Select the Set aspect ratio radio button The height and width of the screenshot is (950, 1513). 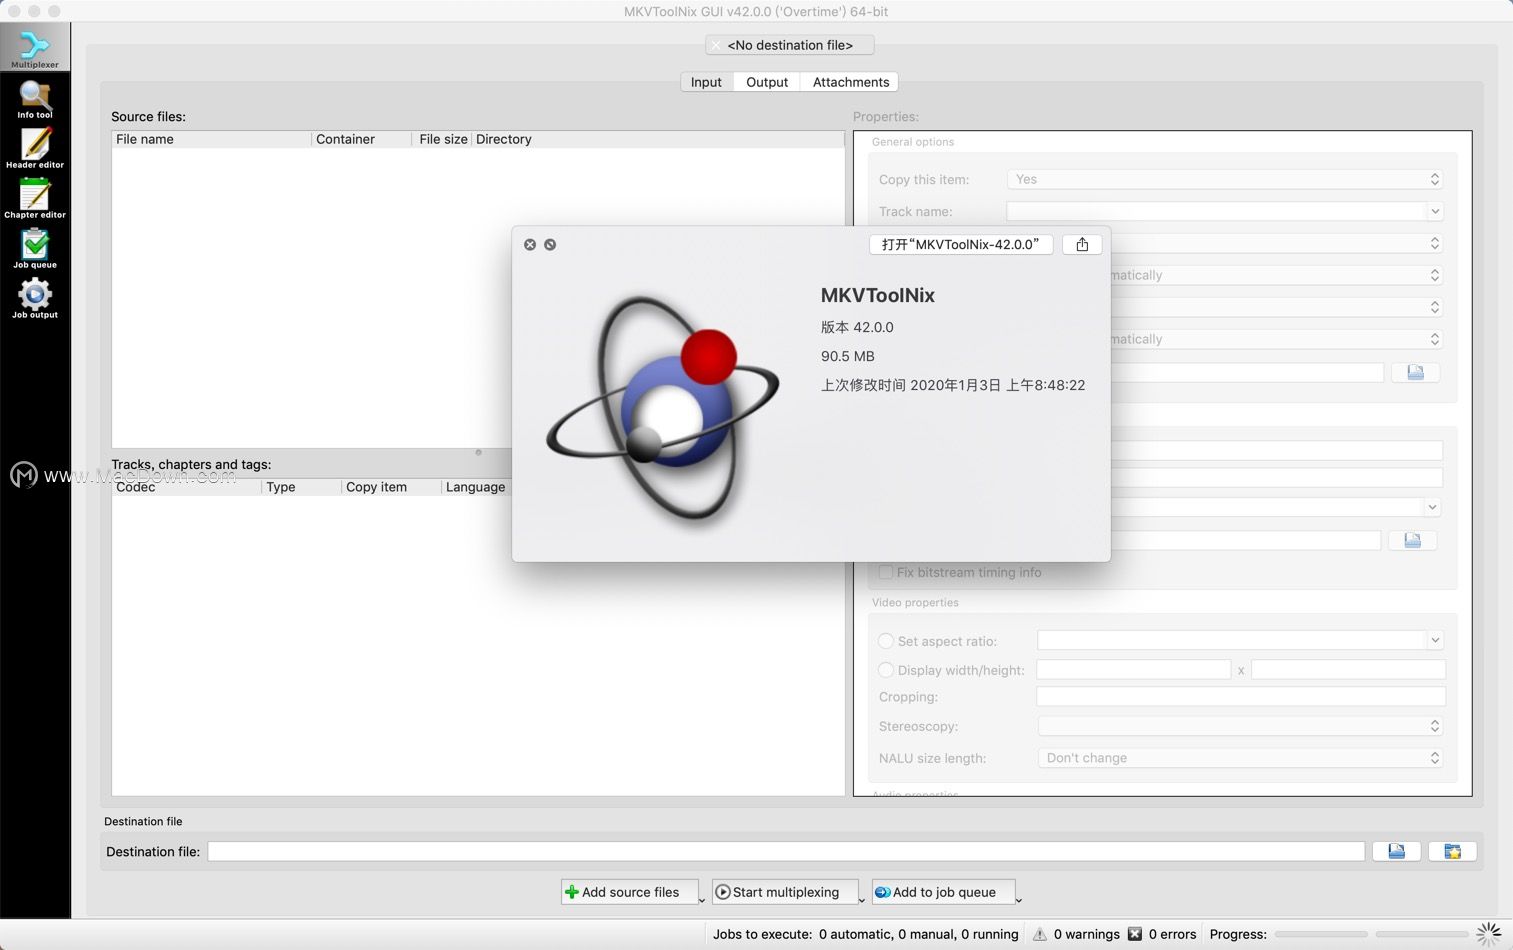pos(885,641)
